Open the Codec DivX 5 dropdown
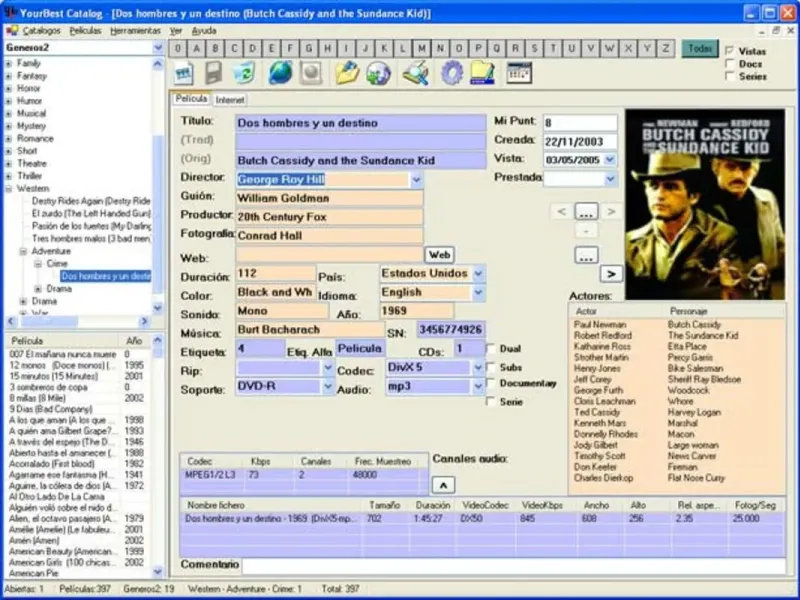This screenshot has height=600, width=800. click(x=477, y=368)
